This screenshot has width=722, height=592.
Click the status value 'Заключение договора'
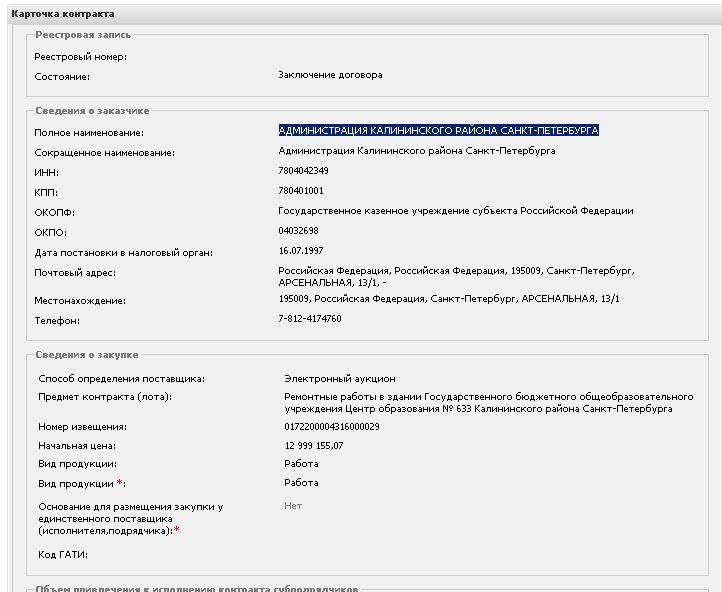pos(330,75)
